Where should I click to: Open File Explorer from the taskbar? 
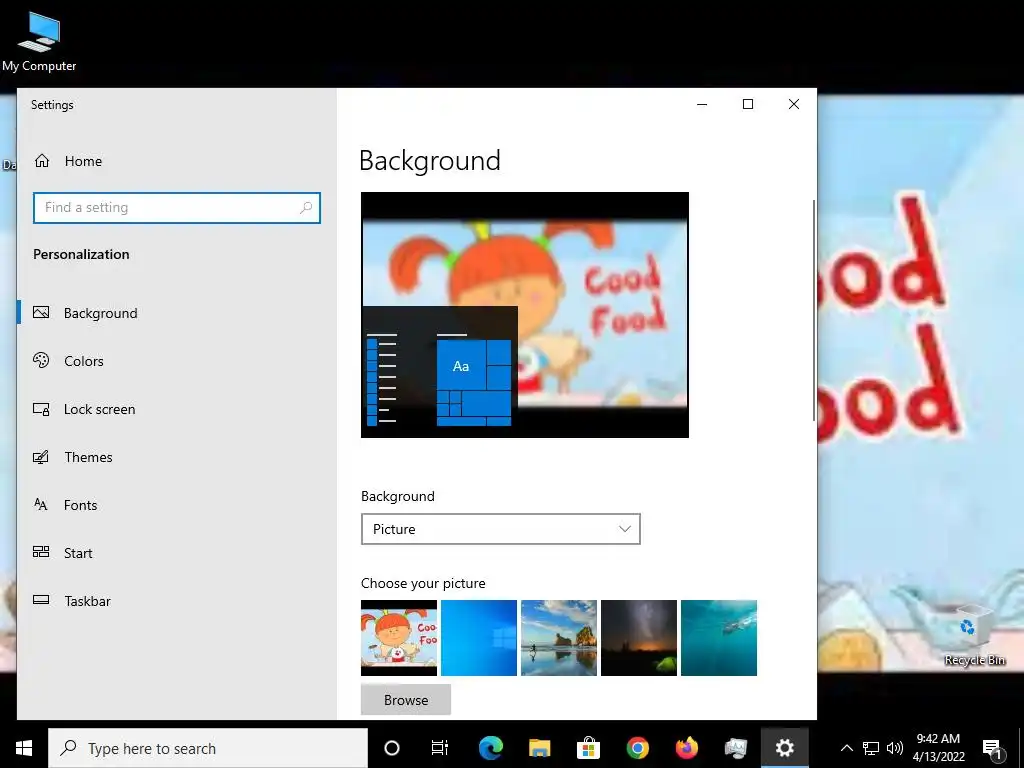click(x=539, y=748)
